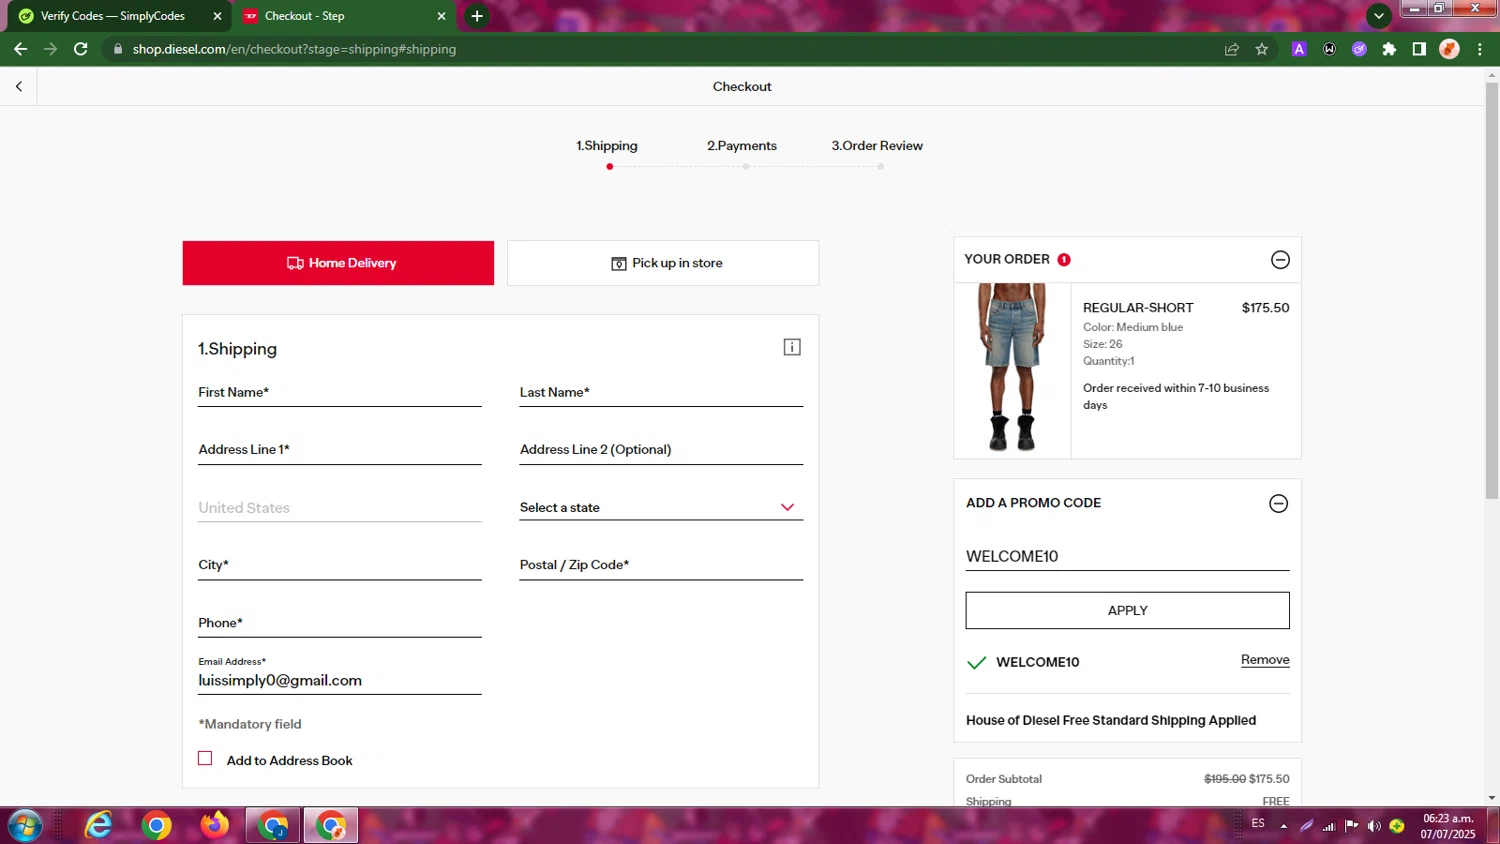
Task: Click the $175.50 item price
Action: pos(1265,308)
